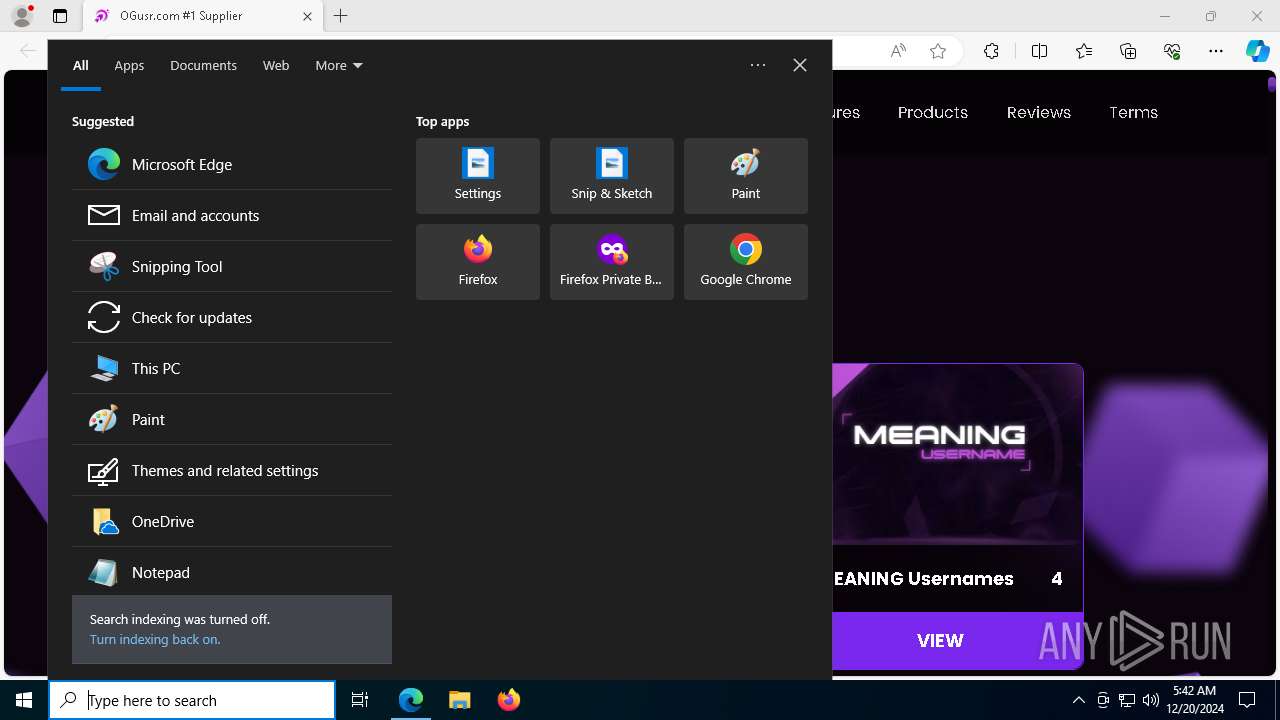Open network status in system tray
Screen dimensions: 1280x720
1127,700
